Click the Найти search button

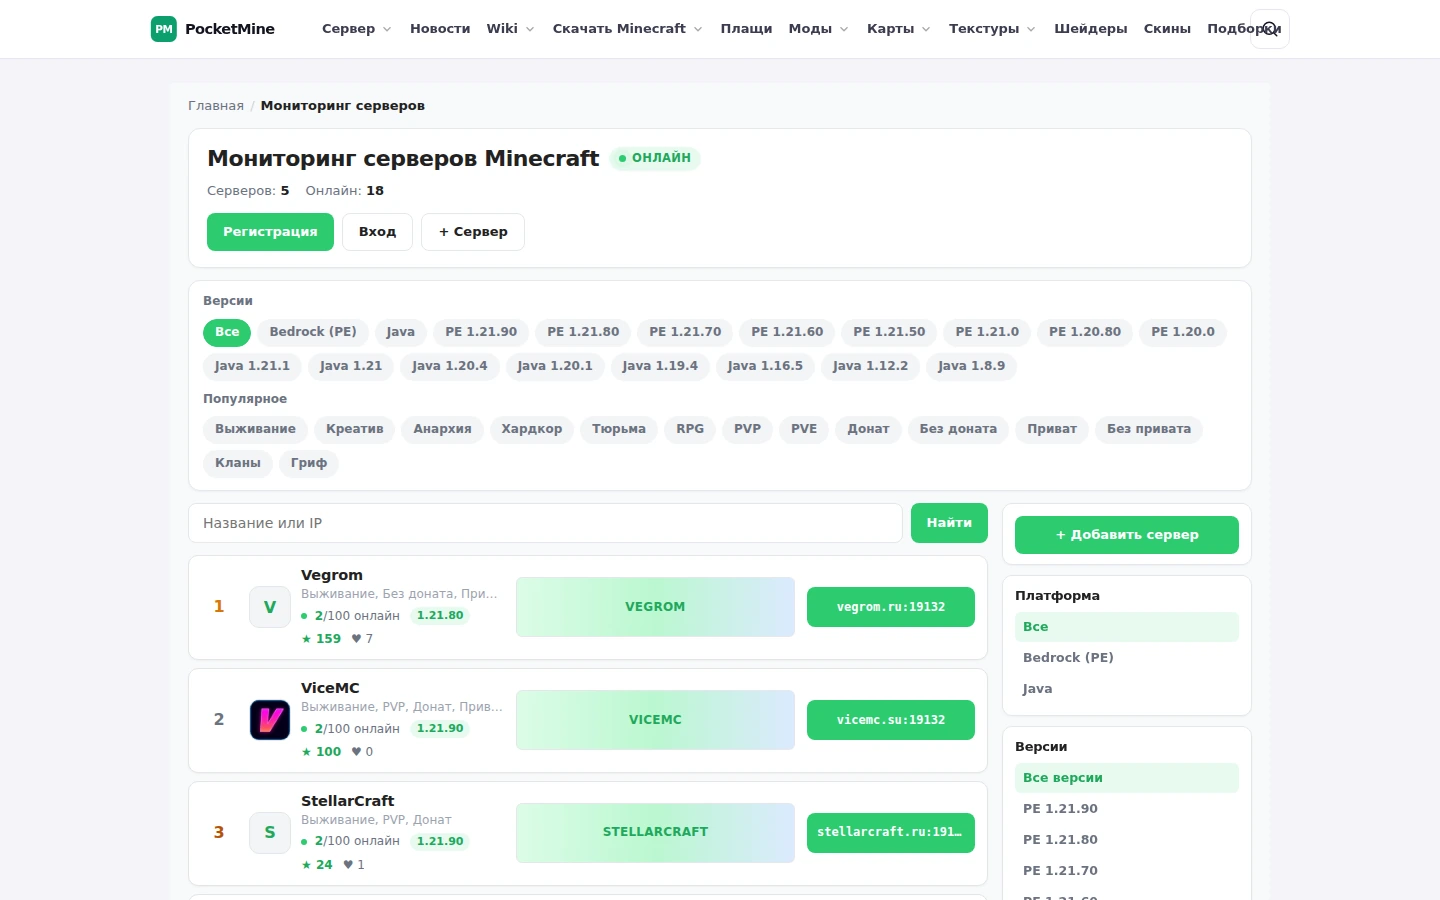(x=949, y=523)
